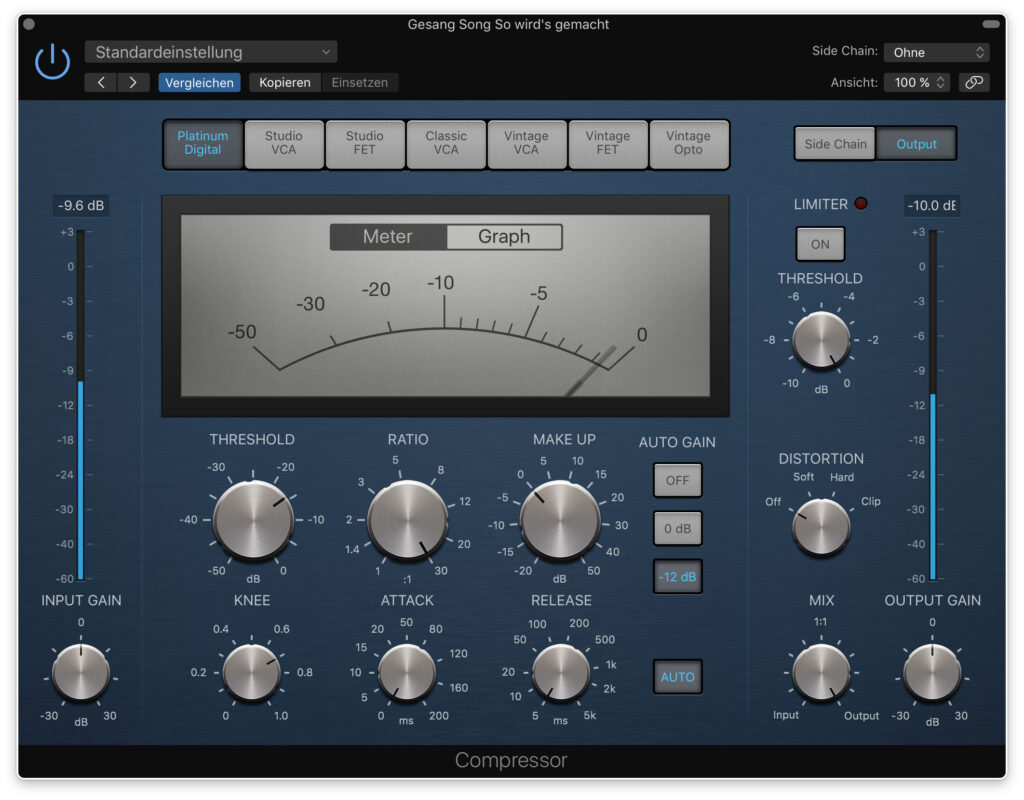Click the Vergleichen button
Viewport: 1024px width, 800px height.
click(x=199, y=82)
